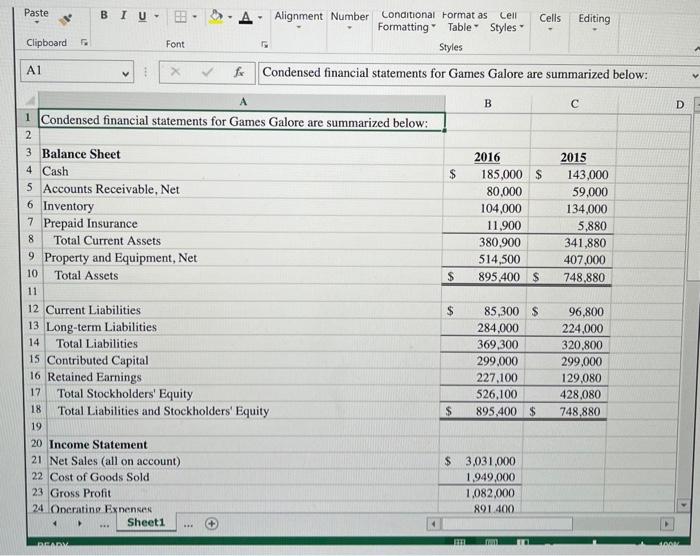Viewport: 700px width, 556px height.
Task: Select cell A3 Balance Sheet
Action: (242, 154)
